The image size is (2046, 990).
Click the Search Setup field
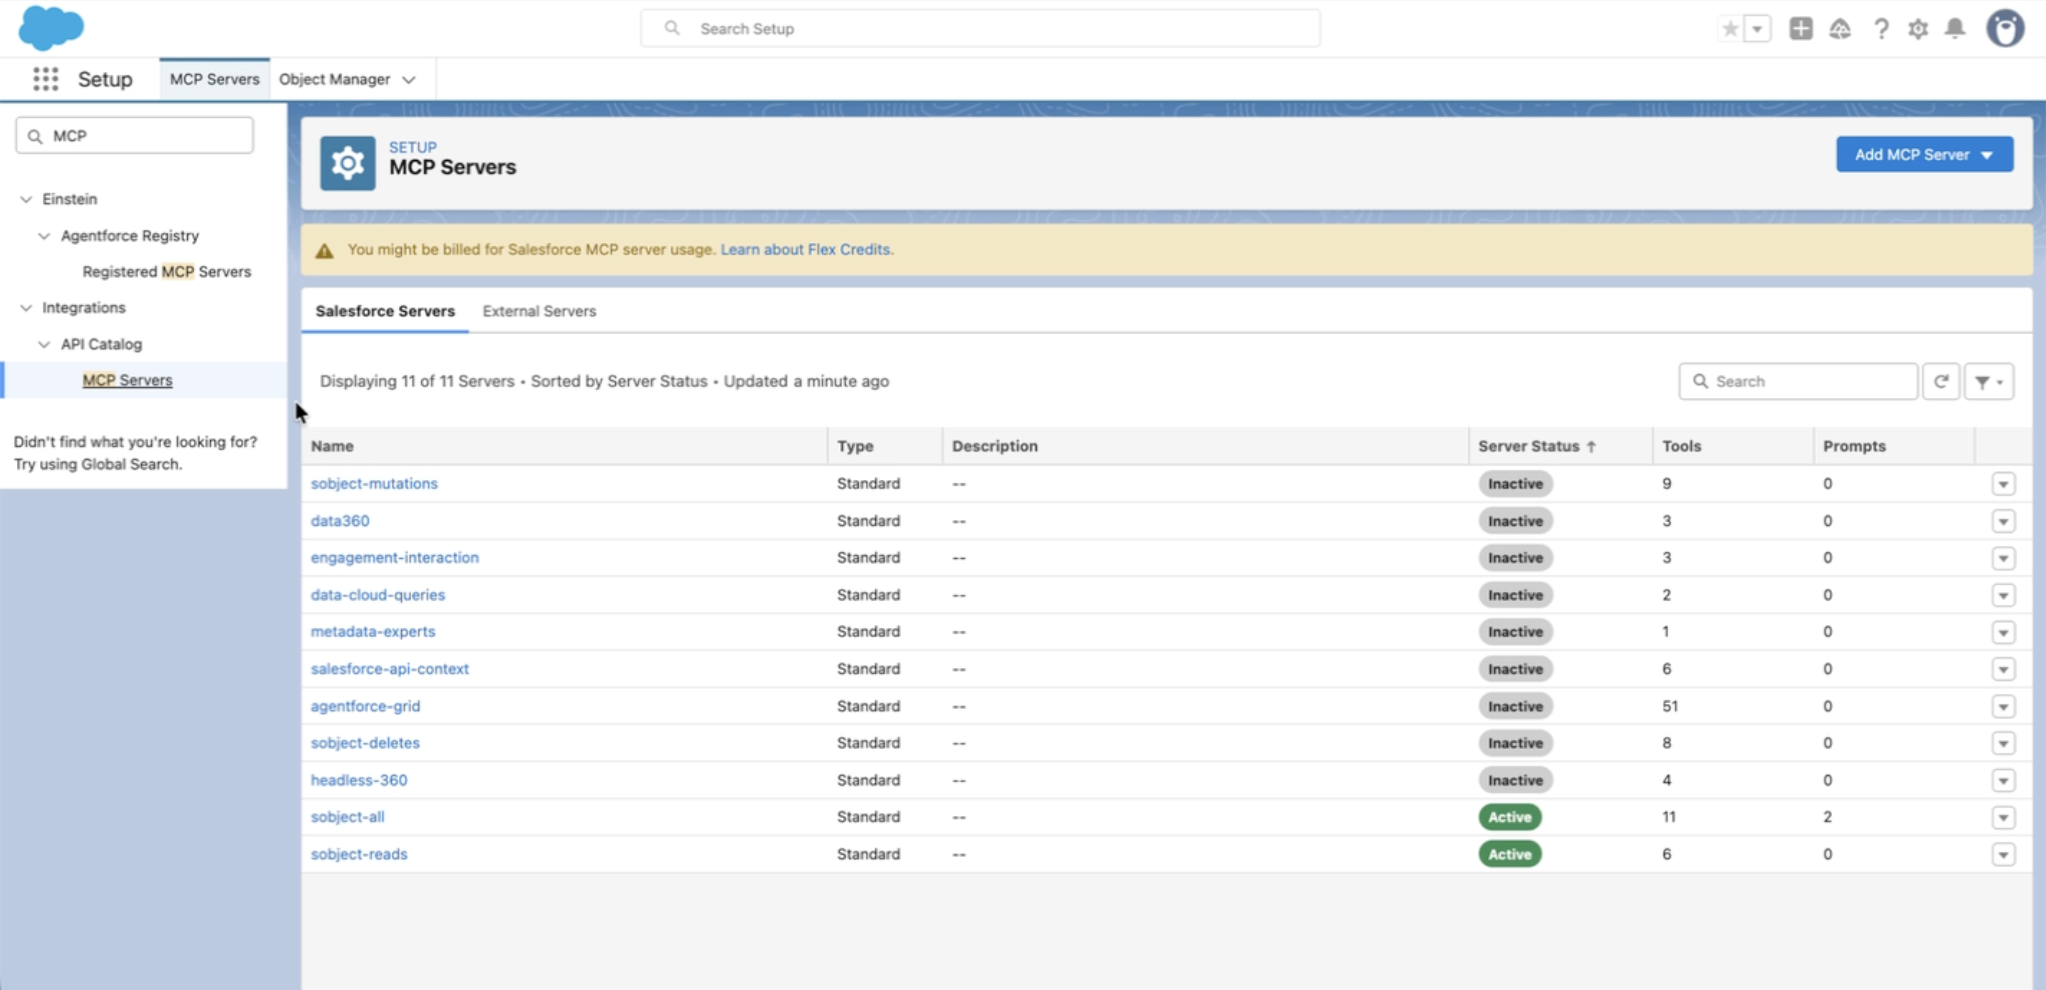tap(980, 29)
